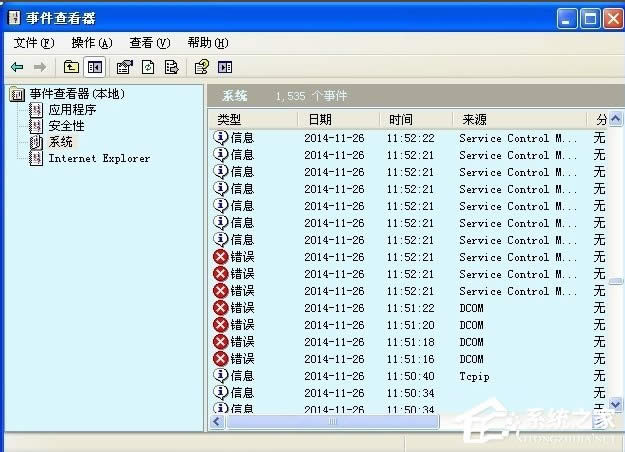Click the Help toolbar icon
This screenshot has height=452, width=625.
tap(201, 67)
